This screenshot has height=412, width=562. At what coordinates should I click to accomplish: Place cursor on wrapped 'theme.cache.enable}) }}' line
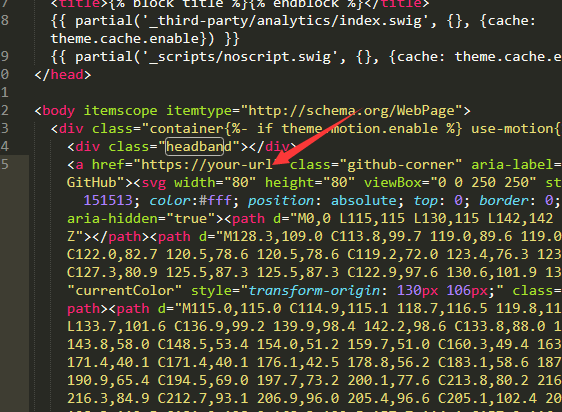(145, 39)
